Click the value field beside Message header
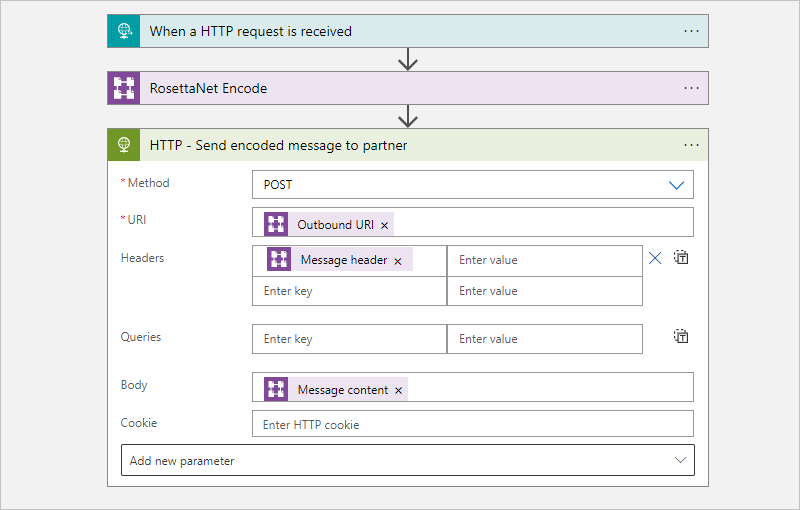The image size is (800, 510). click(x=544, y=260)
